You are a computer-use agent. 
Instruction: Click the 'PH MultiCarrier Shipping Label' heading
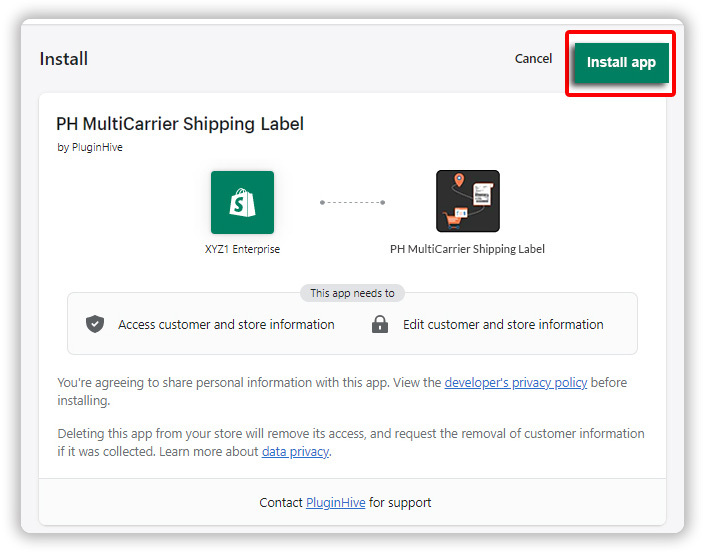click(180, 124)
